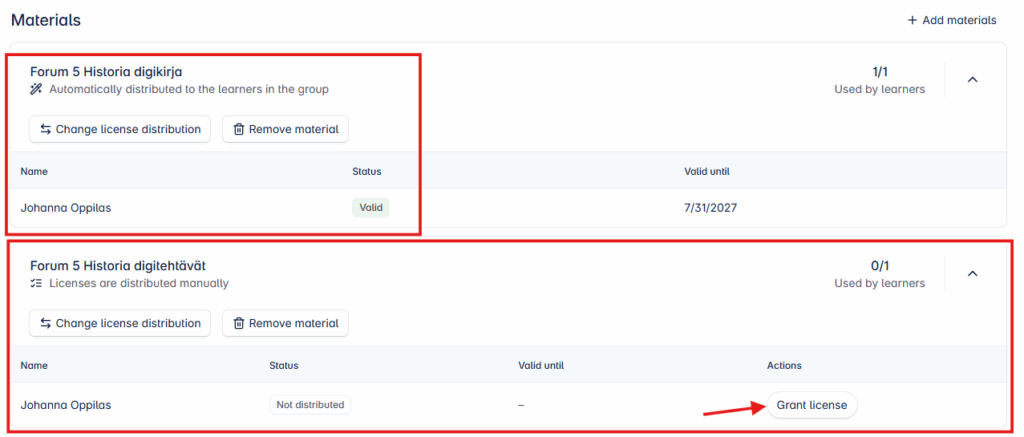Click the 1/1 Used by learners counter

880,81
